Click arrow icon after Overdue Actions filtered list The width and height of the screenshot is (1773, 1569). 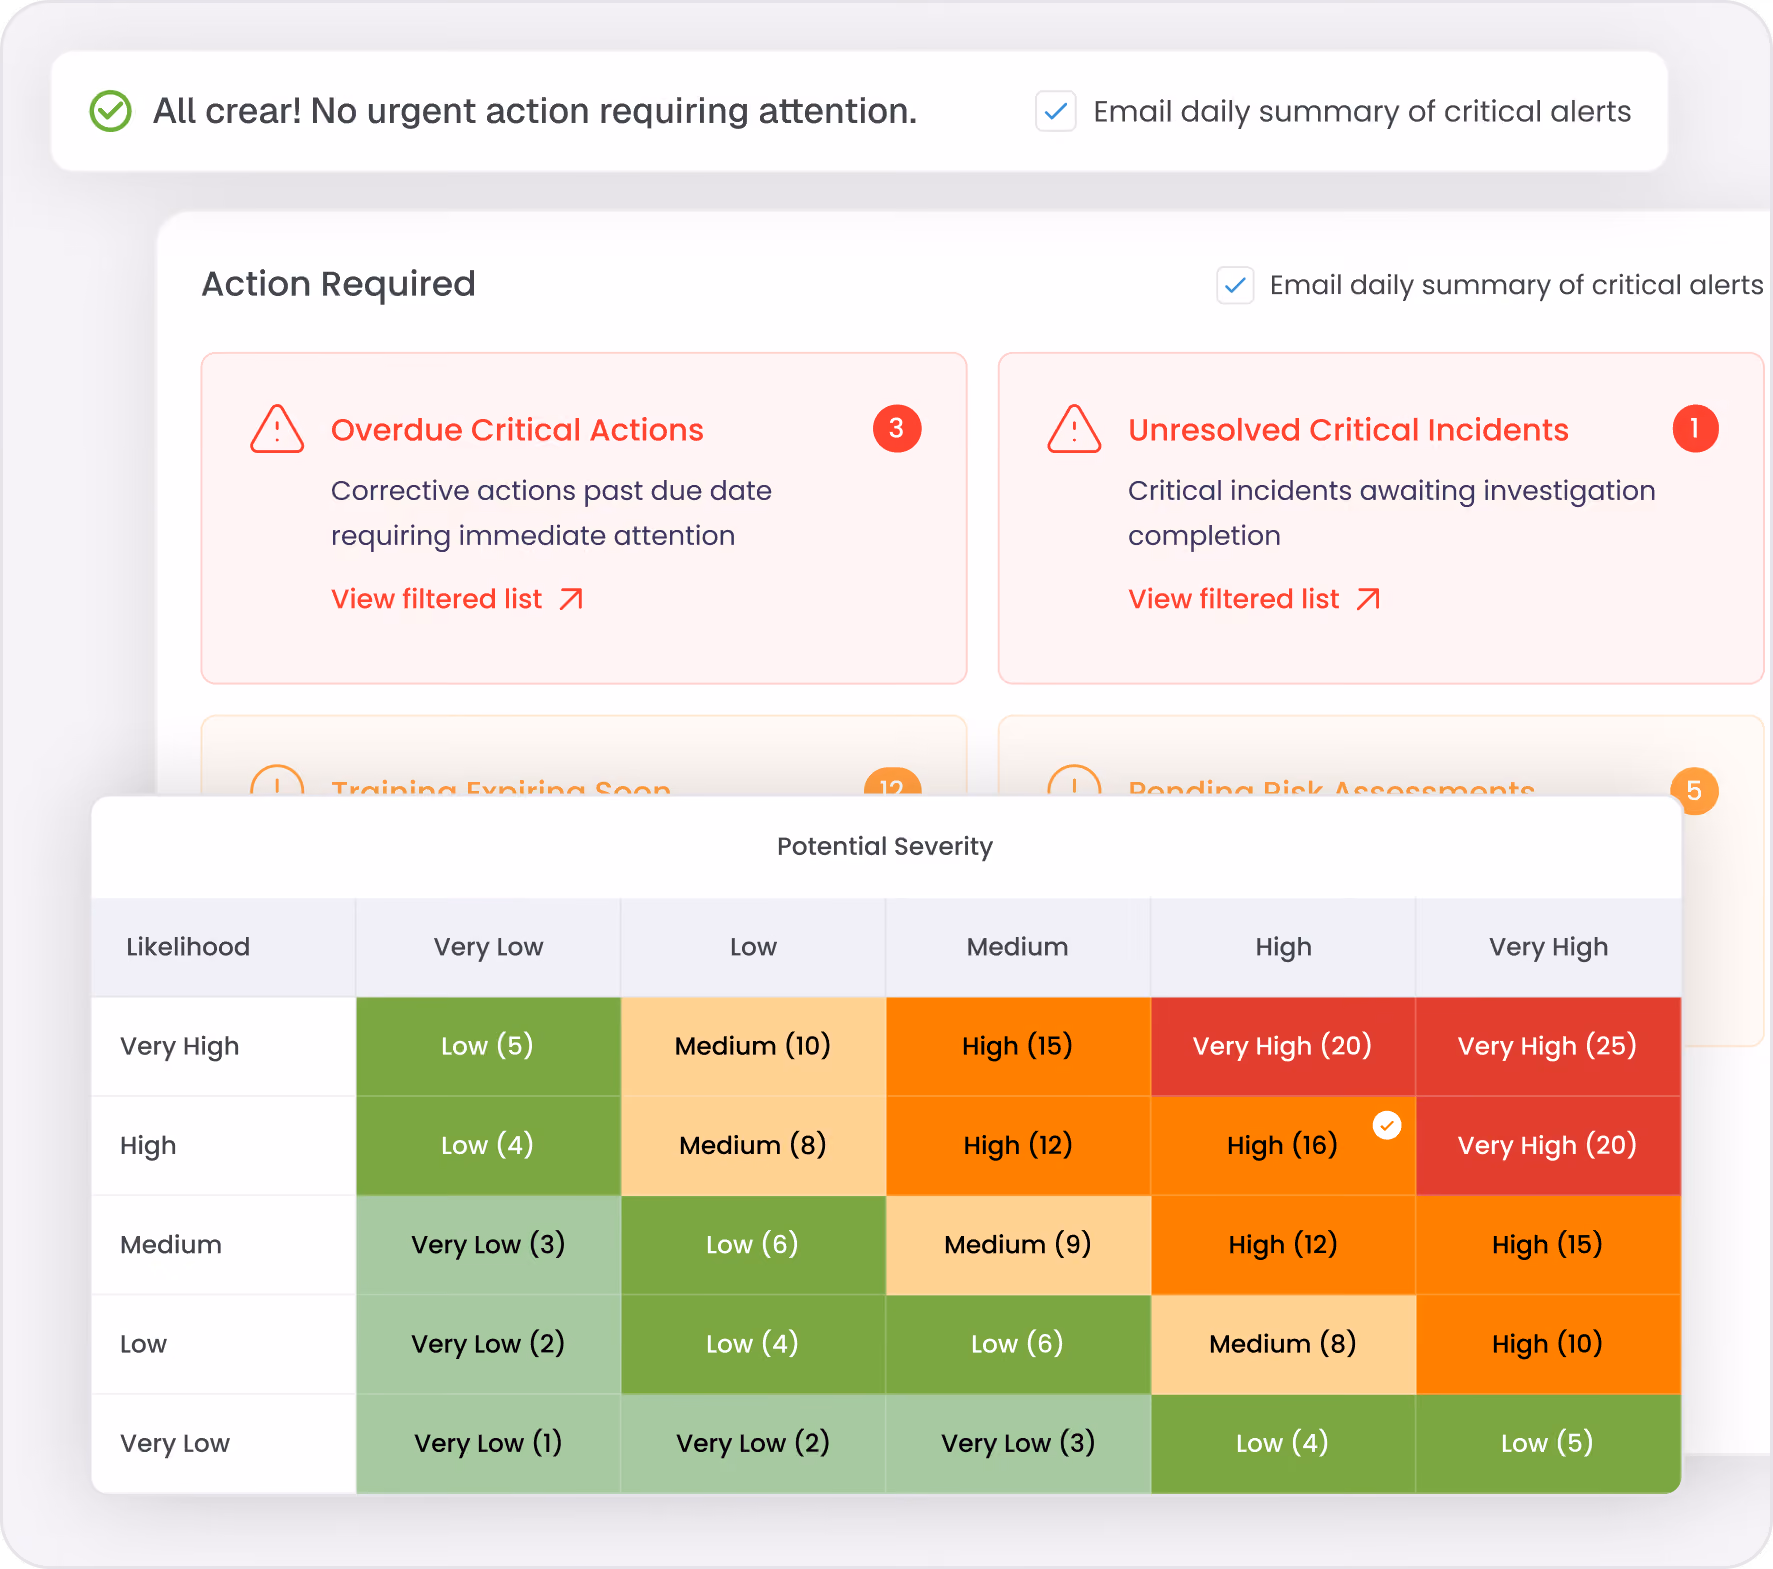(571, 599)
